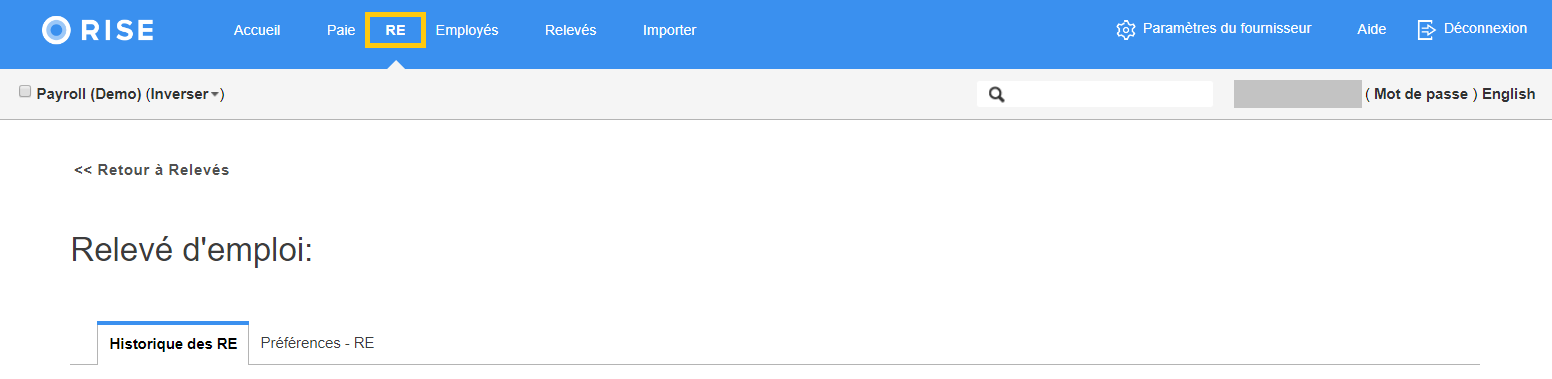Switch language to English
This screenshot has width=1552, height=379.
1508,94
